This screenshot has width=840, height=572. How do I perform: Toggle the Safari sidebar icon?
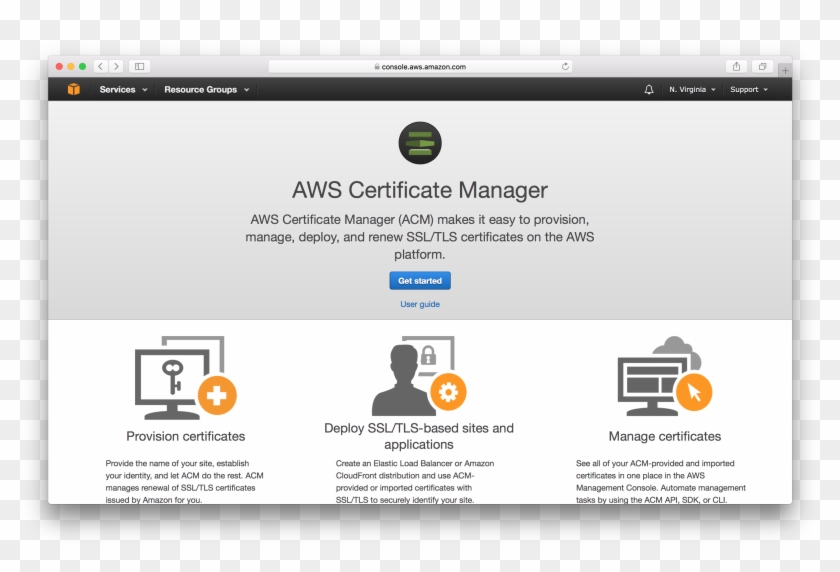[139, 66]
